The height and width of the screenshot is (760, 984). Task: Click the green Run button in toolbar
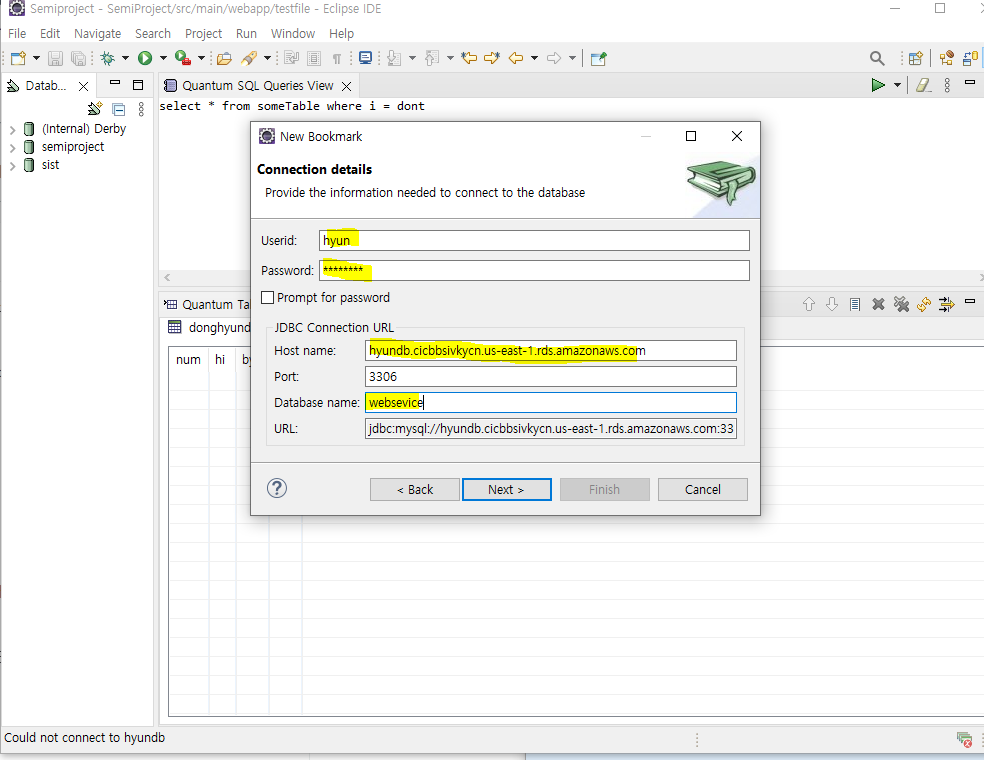click(145, 58)
